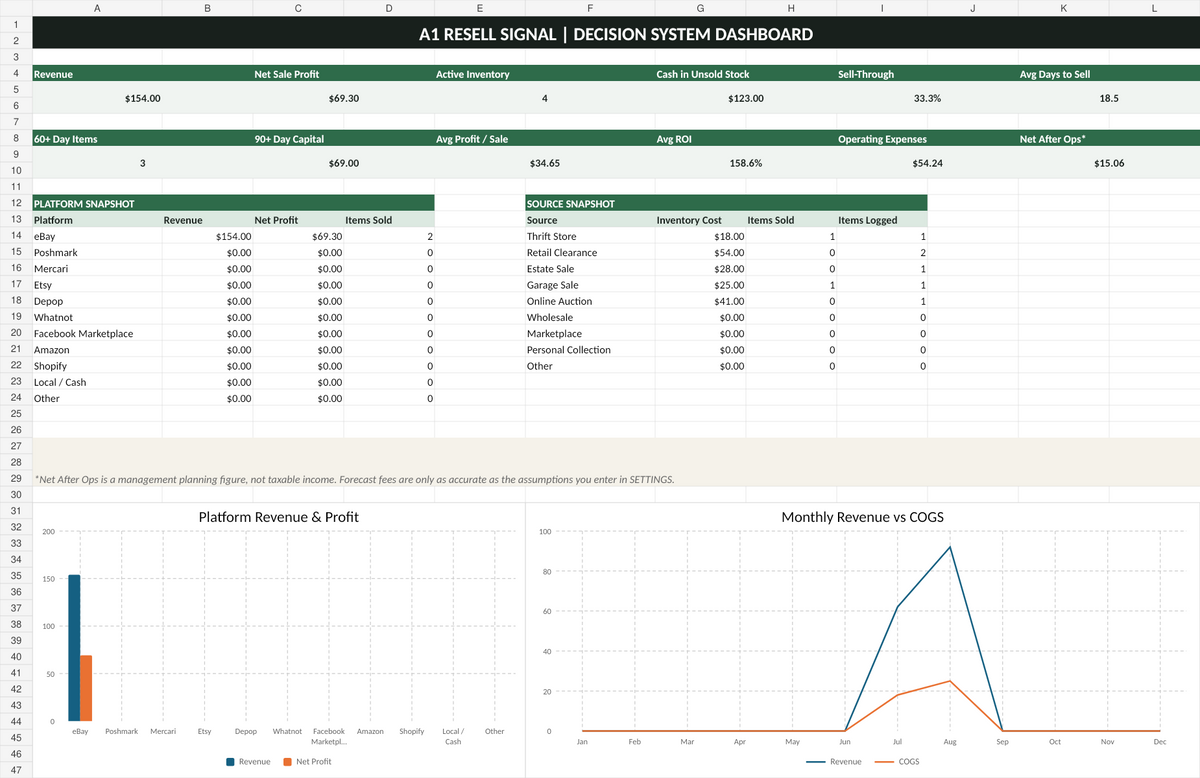Select column A header

[96, 8]
